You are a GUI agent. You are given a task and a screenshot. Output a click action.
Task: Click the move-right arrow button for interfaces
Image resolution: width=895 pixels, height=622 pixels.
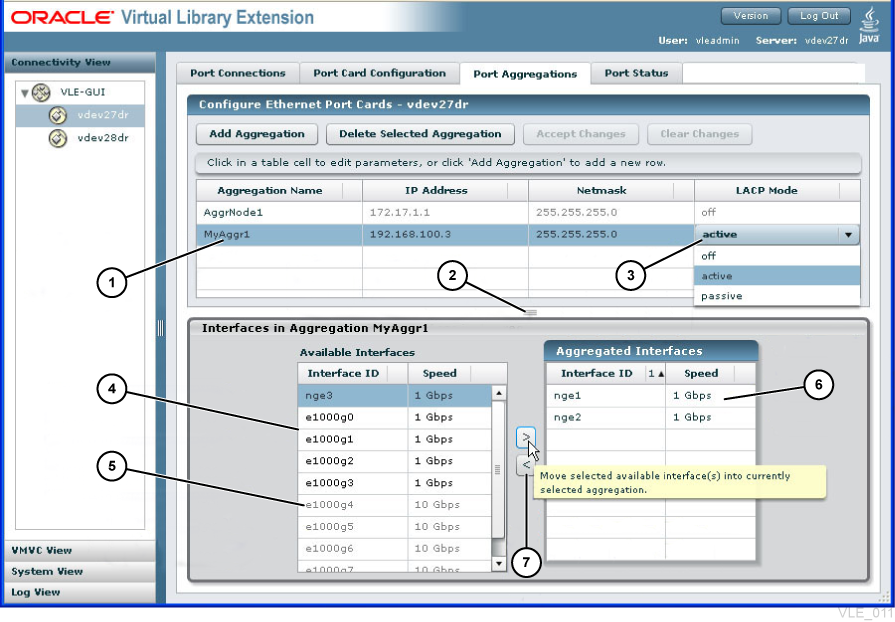(x=526, y=438)
